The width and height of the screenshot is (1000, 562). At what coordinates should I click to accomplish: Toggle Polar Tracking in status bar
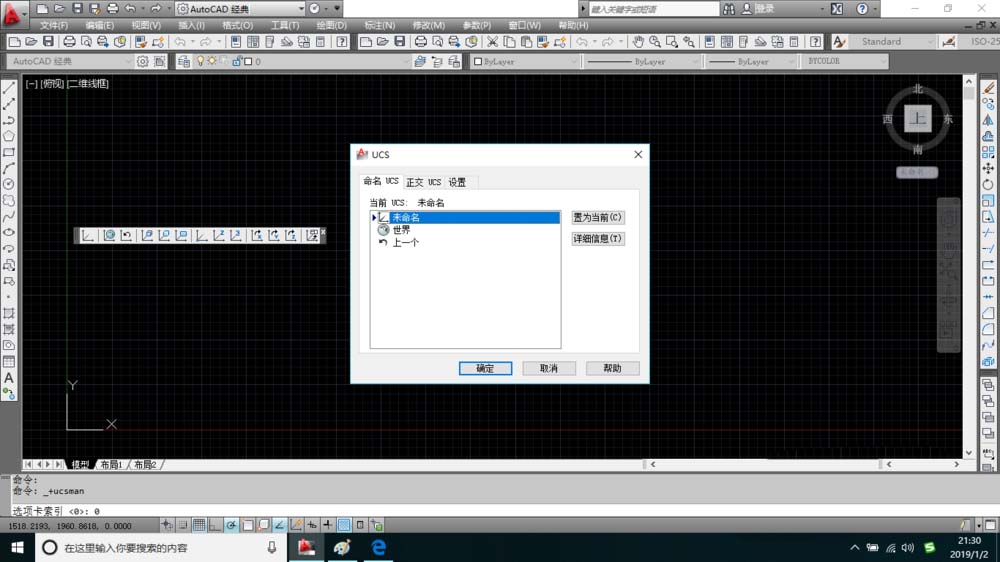231,525
